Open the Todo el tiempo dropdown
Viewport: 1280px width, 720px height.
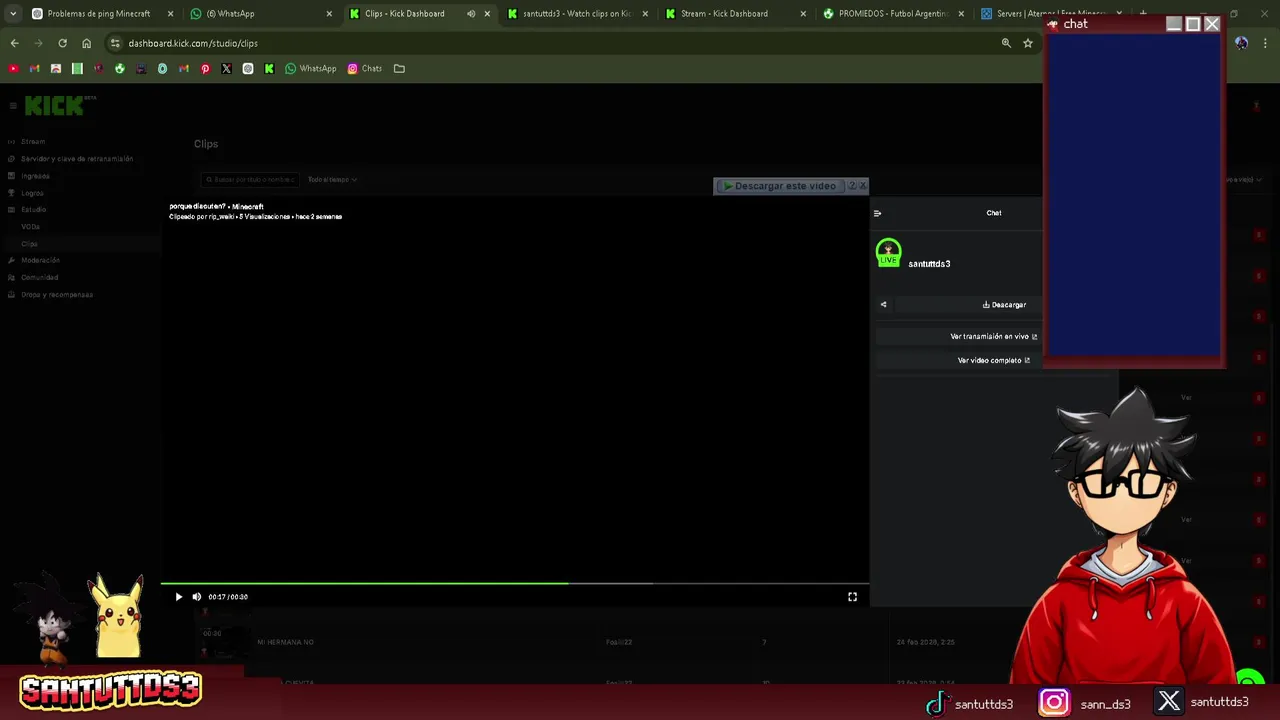[332, 180]
